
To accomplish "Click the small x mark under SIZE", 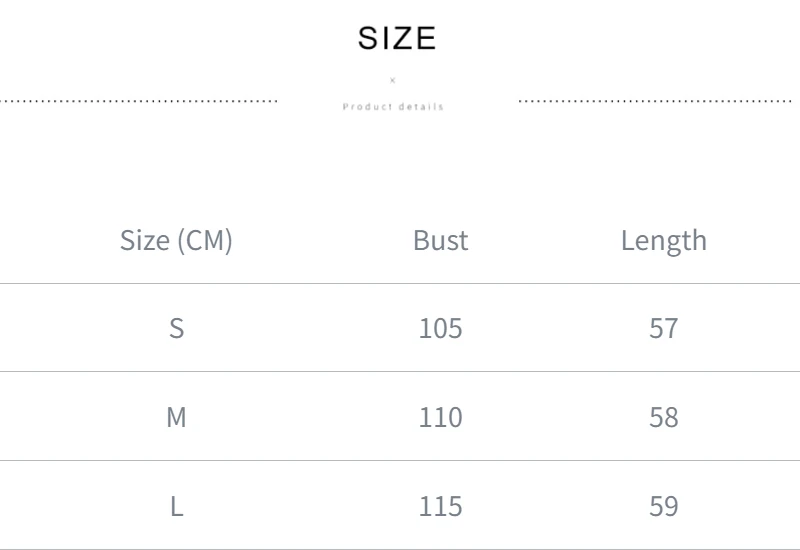I will coord(392,80).
